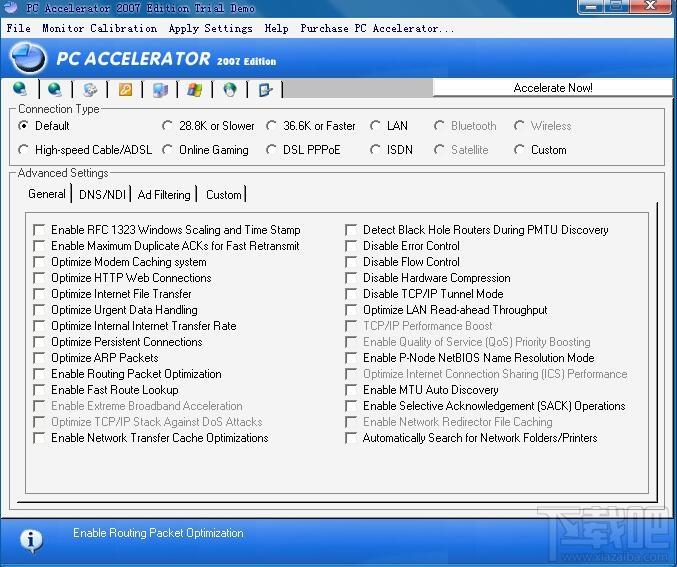Open the orange key security tab icon
The image size is (677, 567).
tap(125, 89)
